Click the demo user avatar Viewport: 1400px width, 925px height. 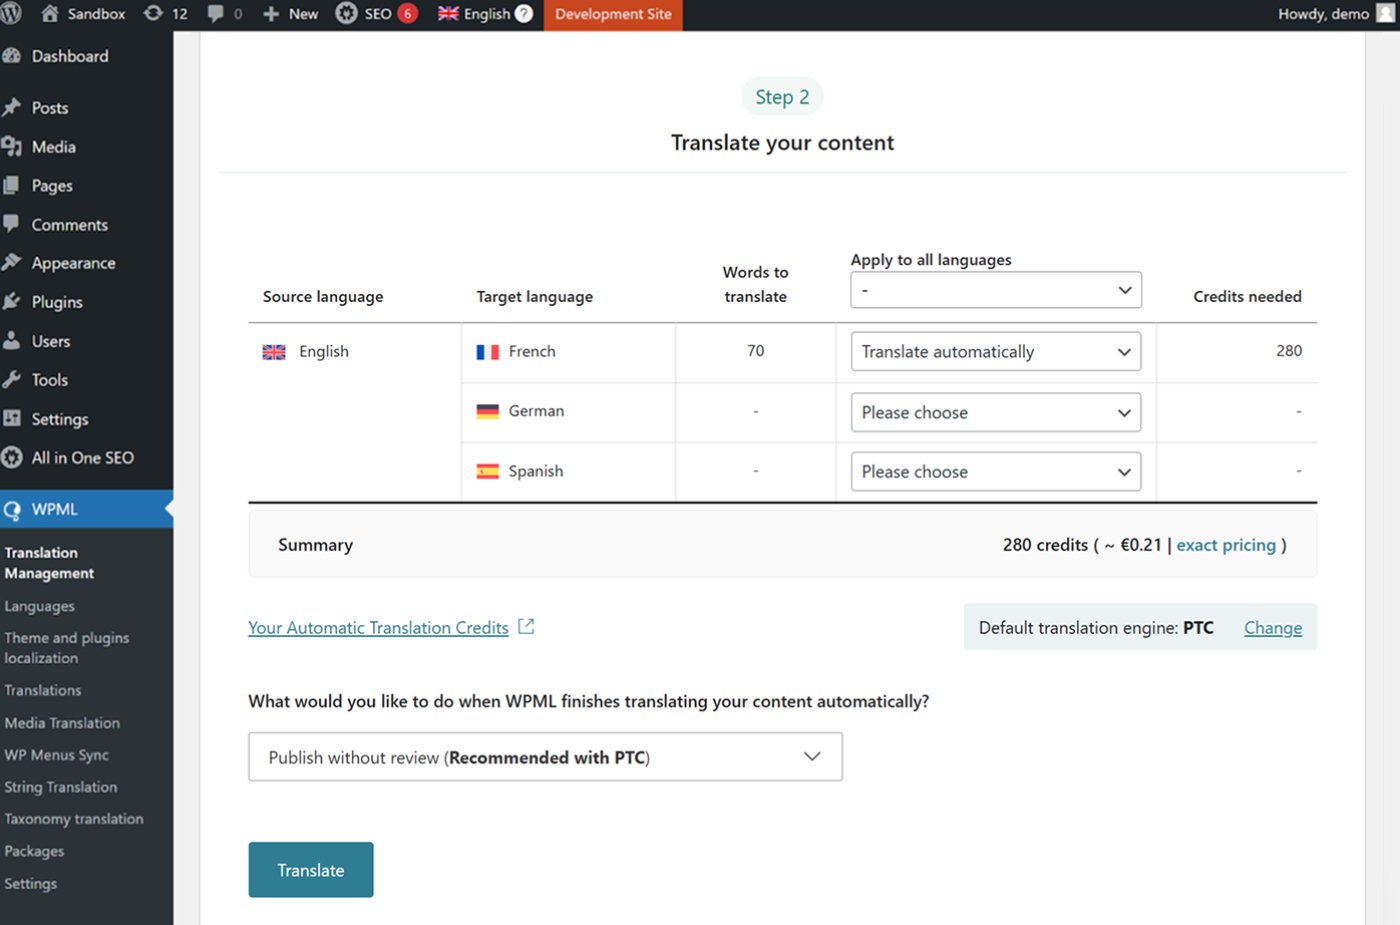point(1386,14)
